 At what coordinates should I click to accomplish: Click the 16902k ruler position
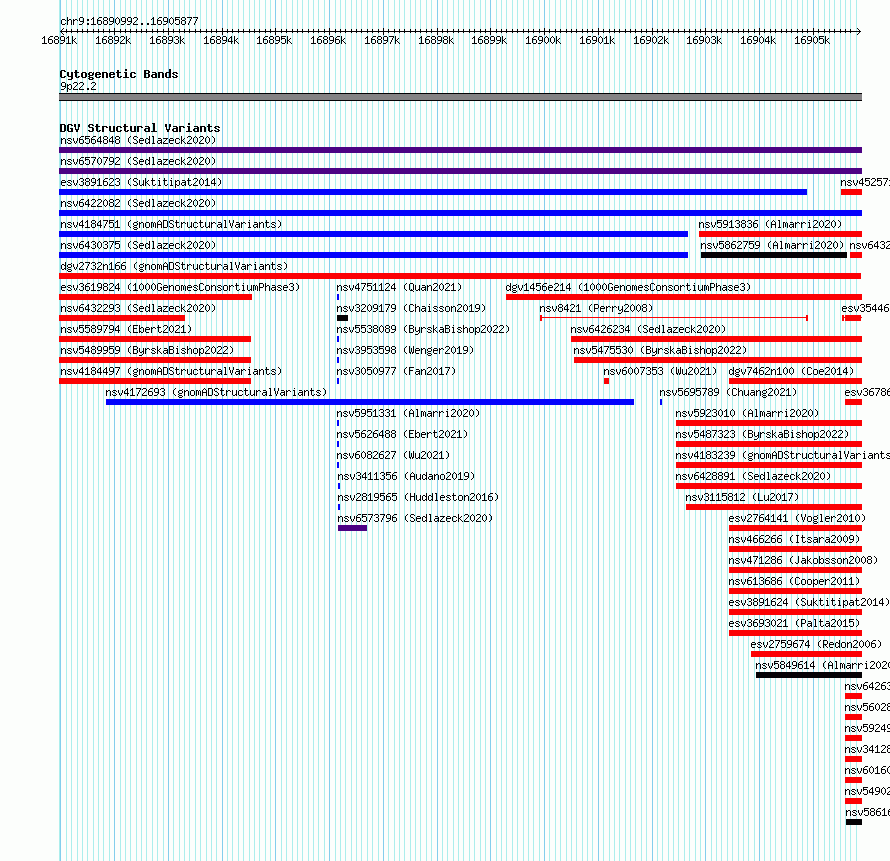pyautogui.click(x=650, y=40)
